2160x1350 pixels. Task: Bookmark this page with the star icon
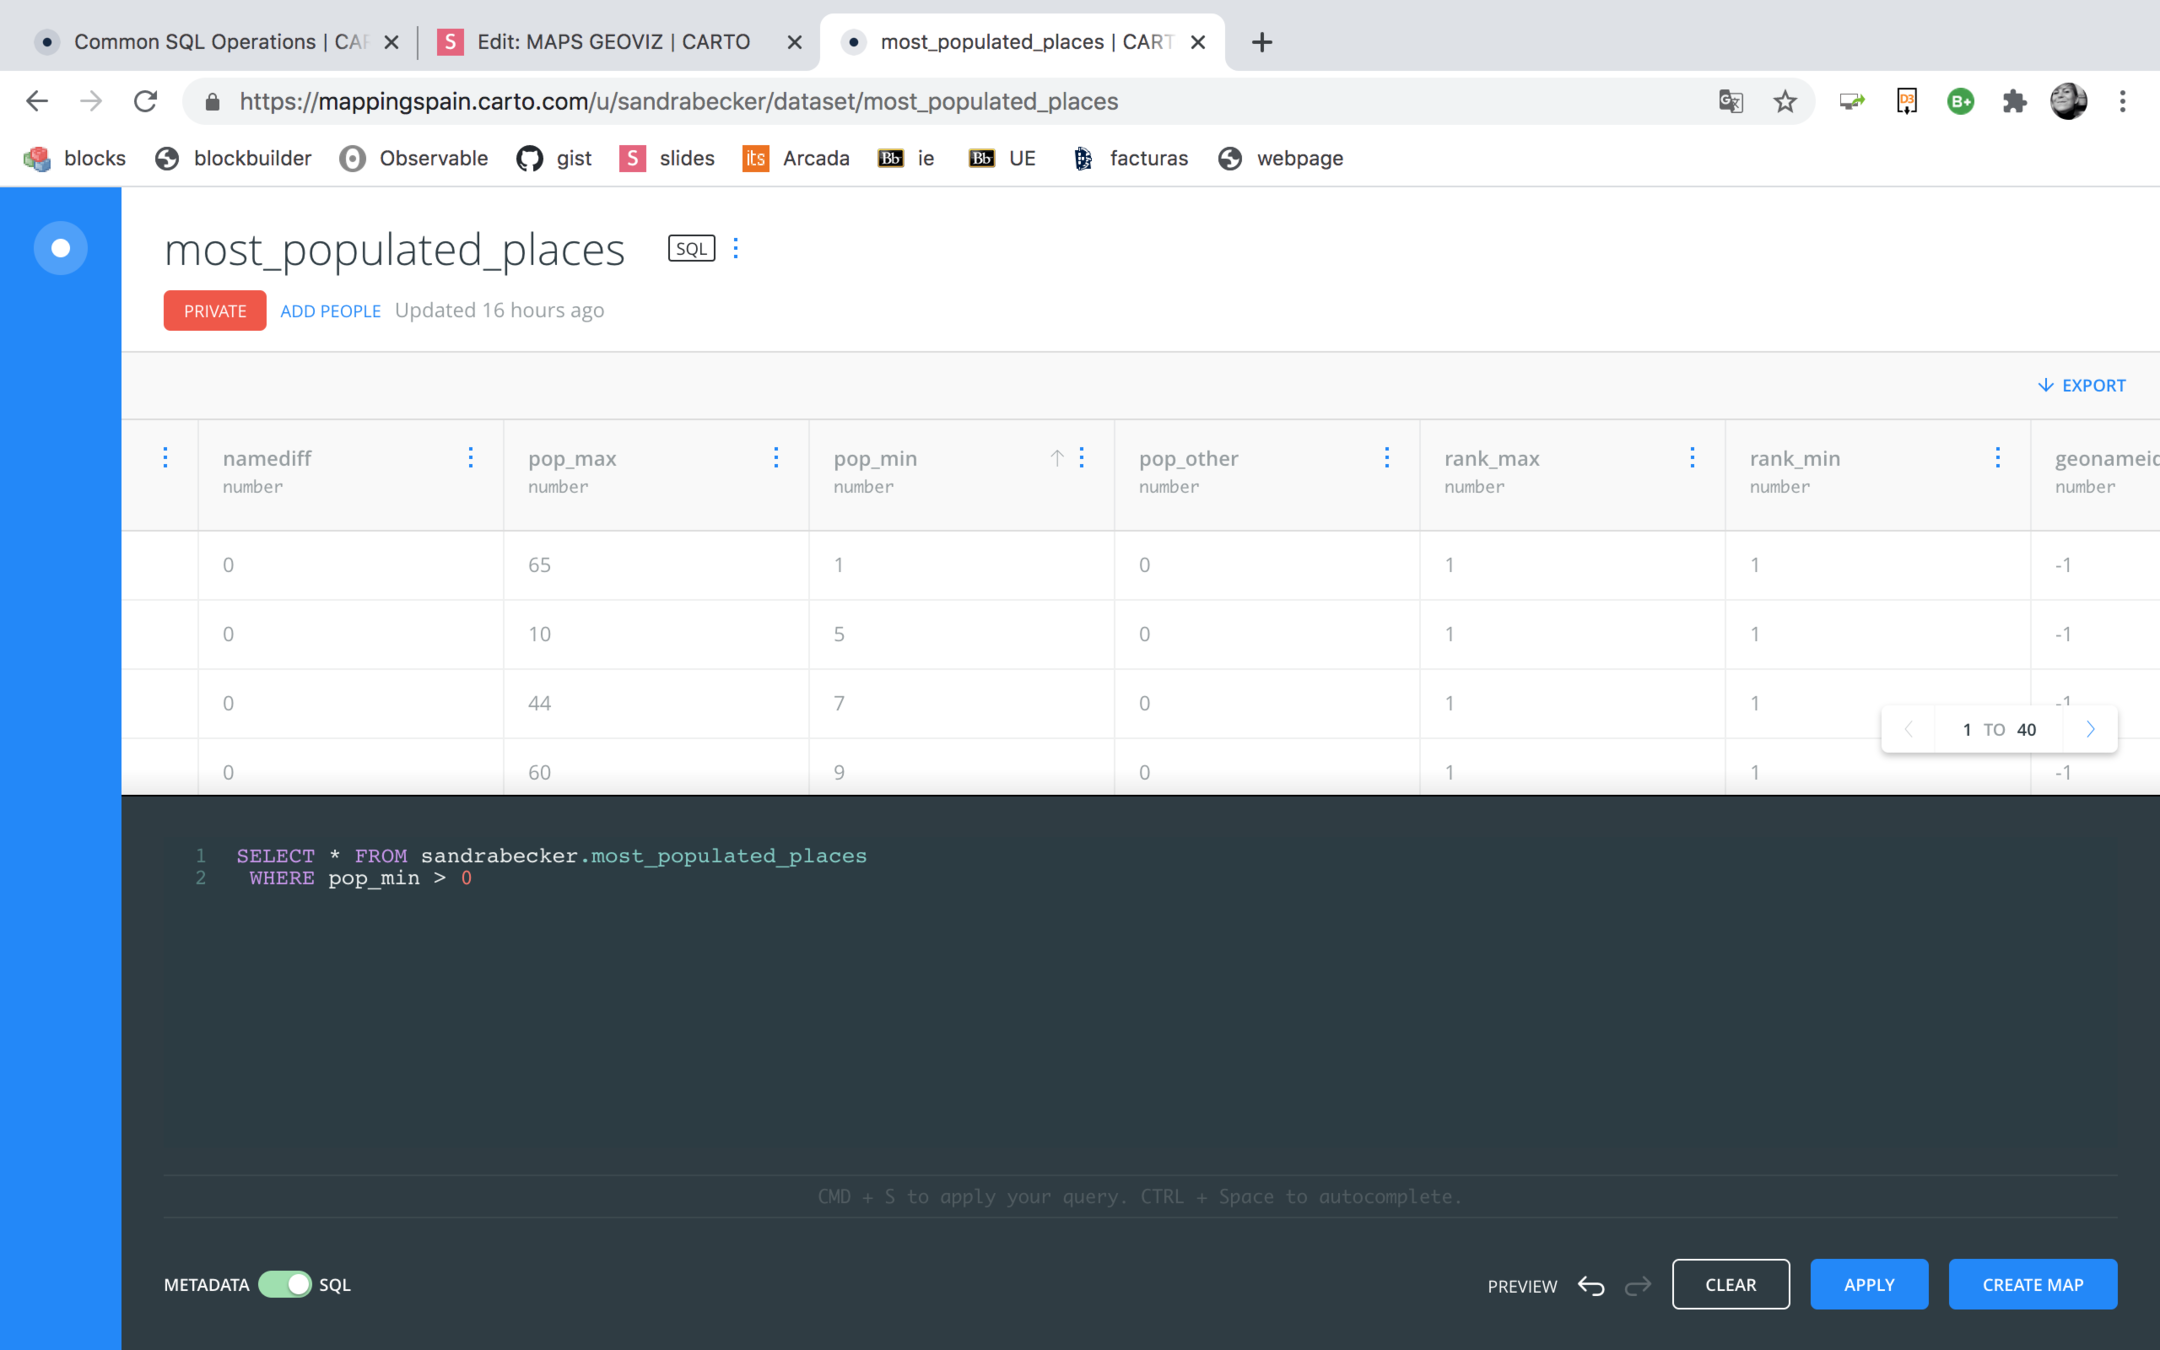1785,101
